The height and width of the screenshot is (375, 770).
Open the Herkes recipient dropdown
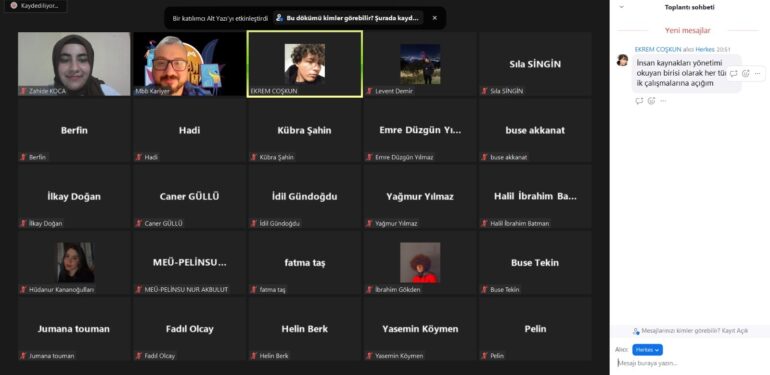tap(647, 350)
